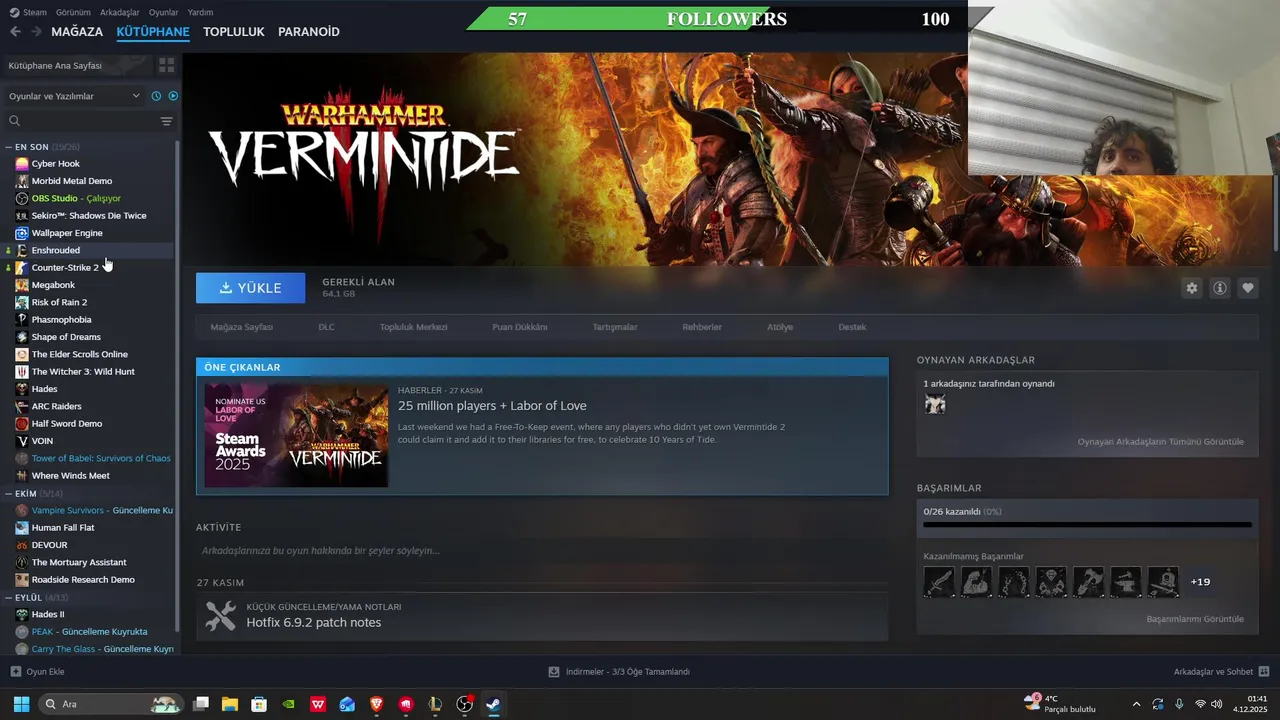Open Puan Dükkânı link

[519, 327]
